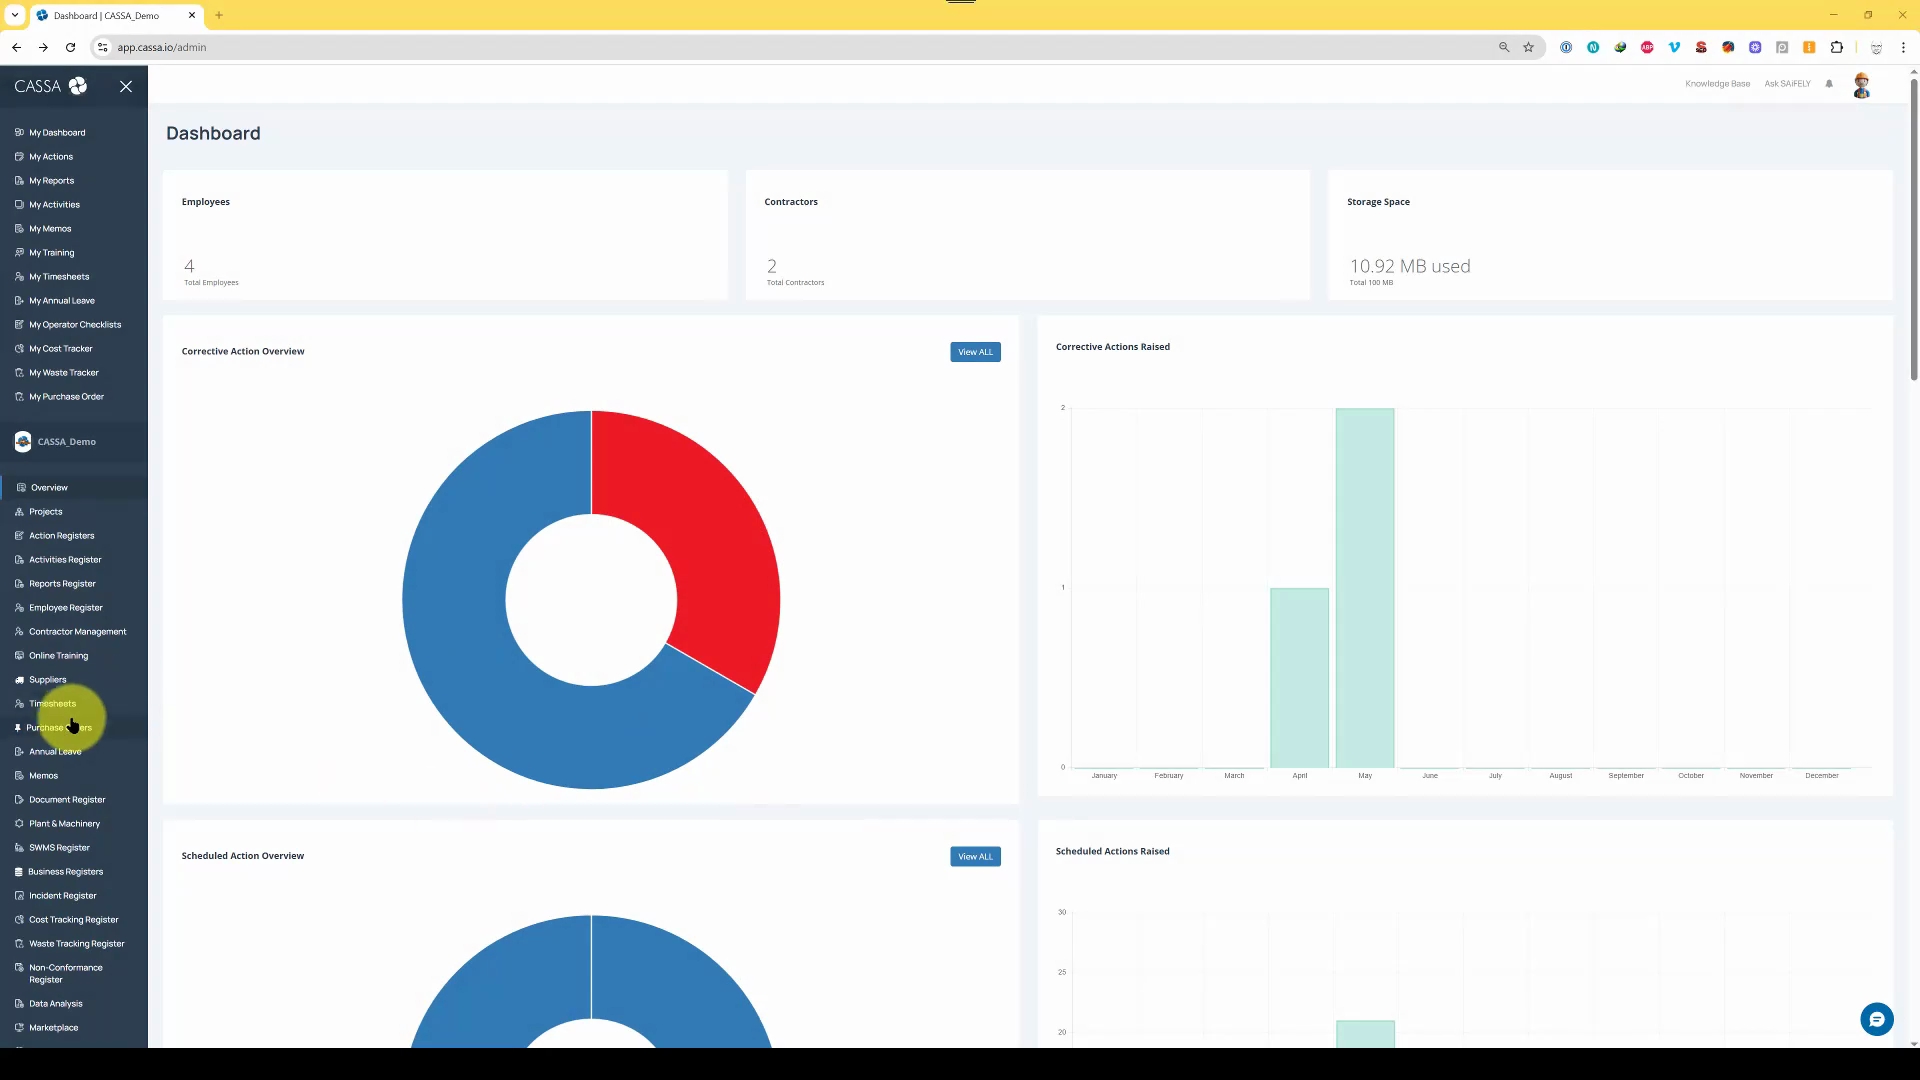Open My Timesheets in sidebar

(x=59, y=277)
